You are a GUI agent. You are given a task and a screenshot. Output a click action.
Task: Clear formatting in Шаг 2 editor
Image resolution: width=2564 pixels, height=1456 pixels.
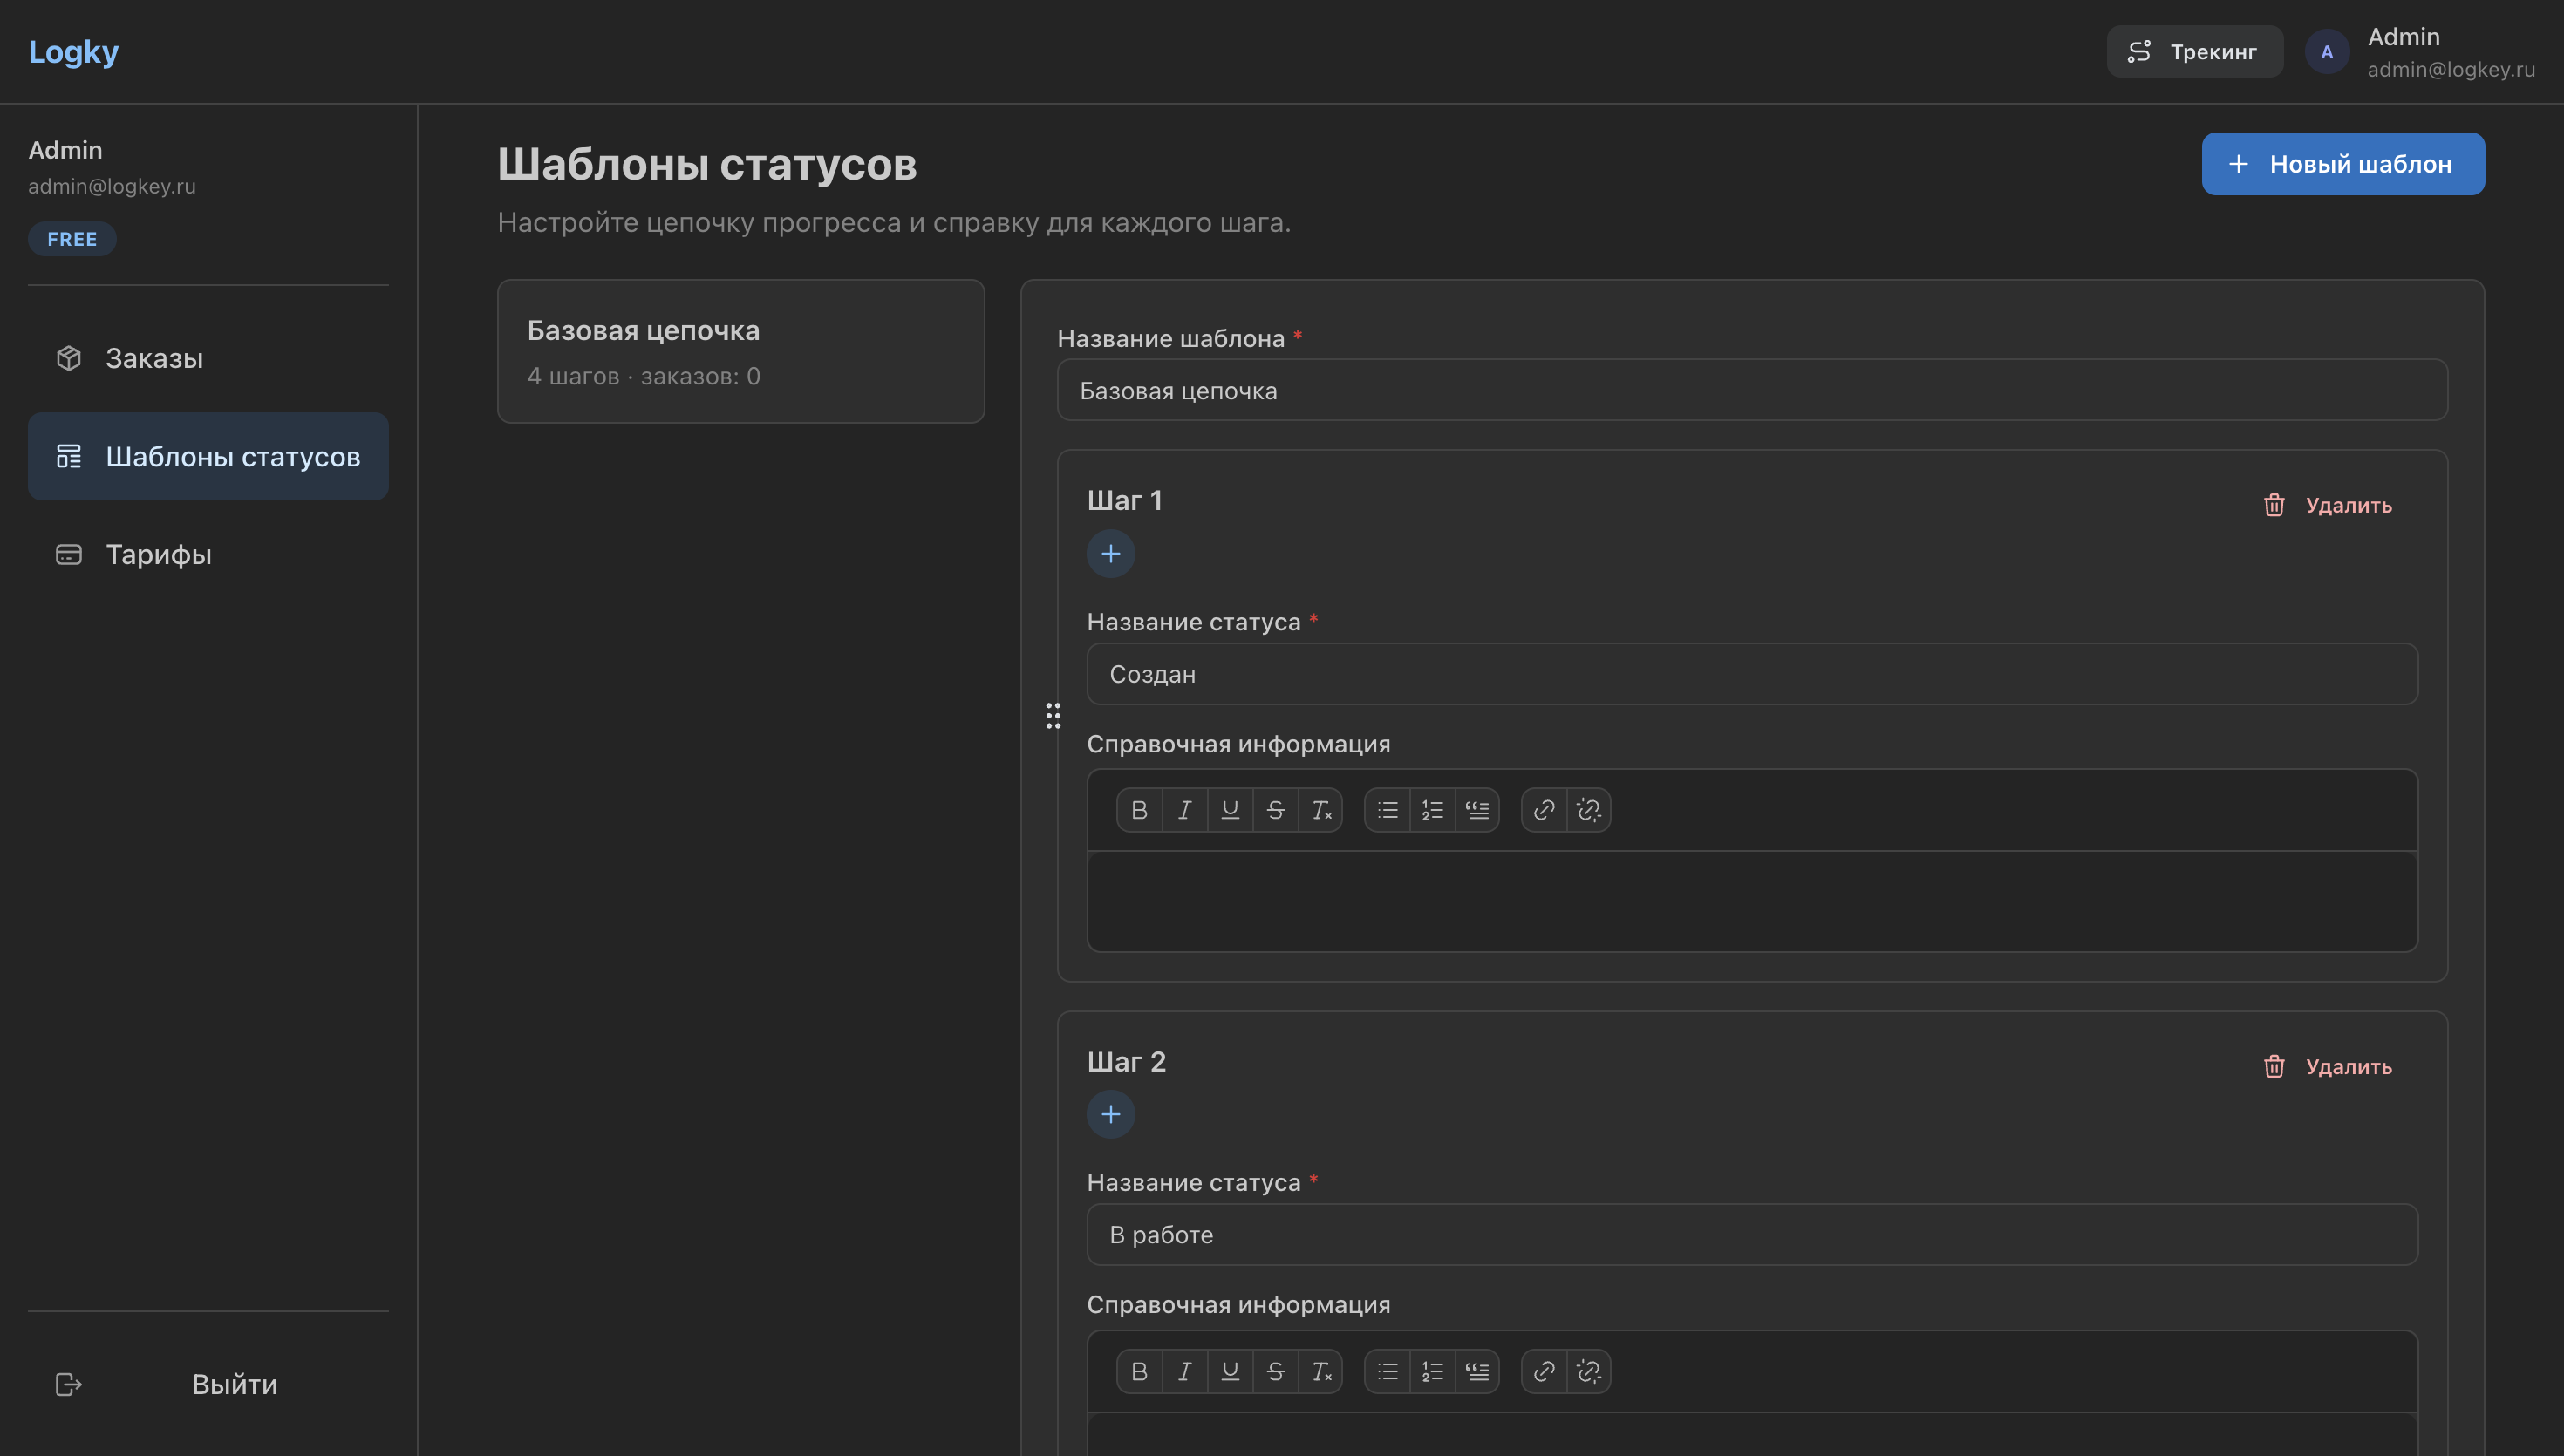pos(1321,1371)
